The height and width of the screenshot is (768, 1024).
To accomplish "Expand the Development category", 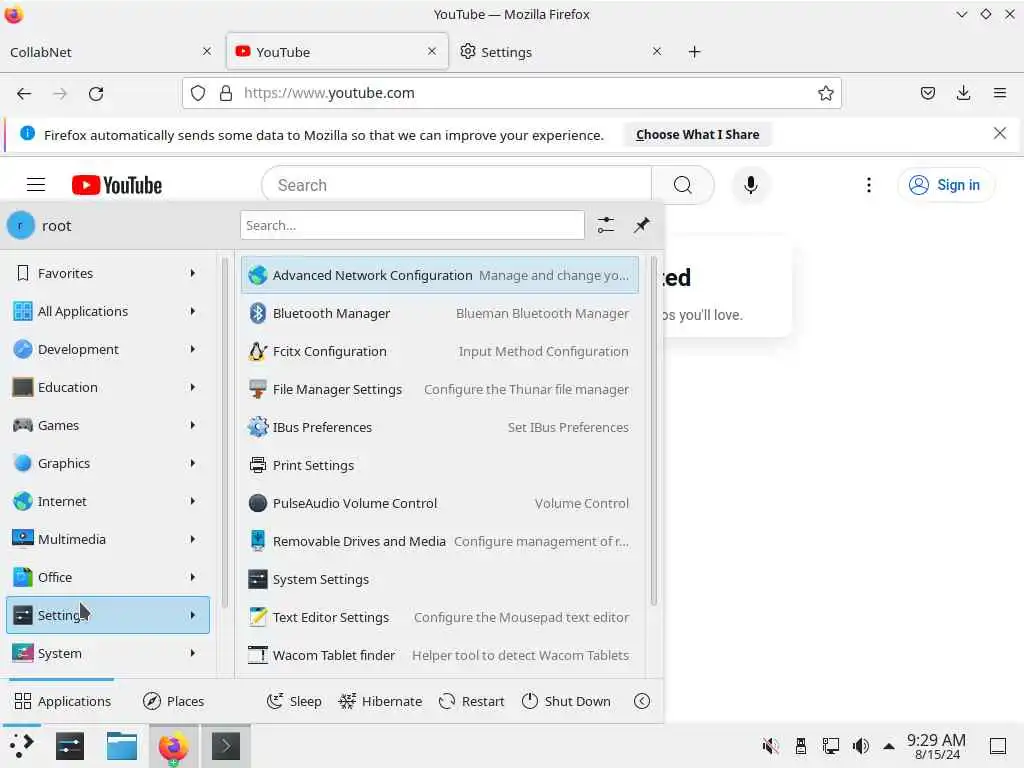I will 108,349.
